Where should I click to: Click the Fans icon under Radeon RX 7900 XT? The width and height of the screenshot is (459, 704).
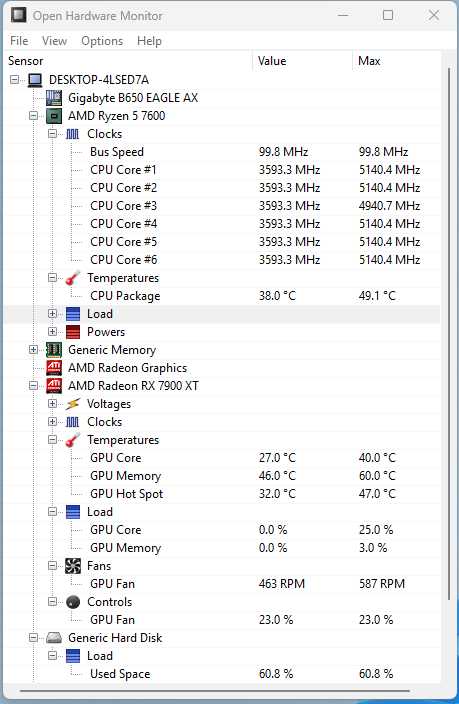pos(73,566)
